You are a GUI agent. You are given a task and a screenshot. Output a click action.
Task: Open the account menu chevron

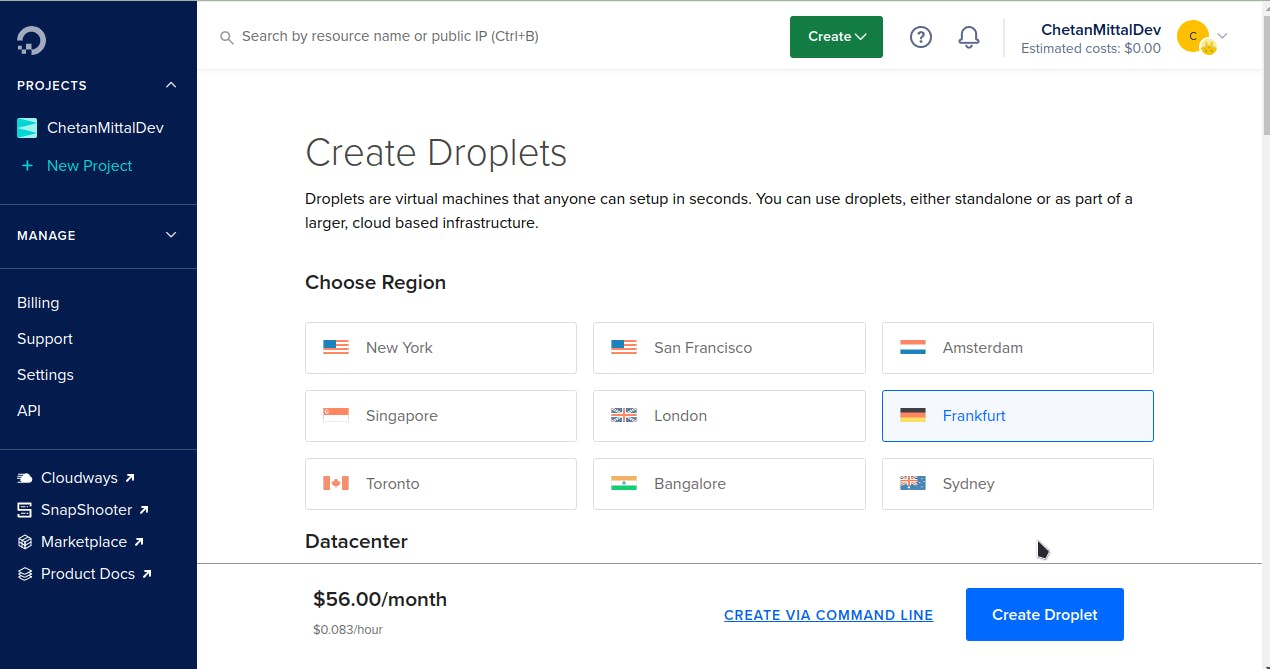(x=1222, y=36)
